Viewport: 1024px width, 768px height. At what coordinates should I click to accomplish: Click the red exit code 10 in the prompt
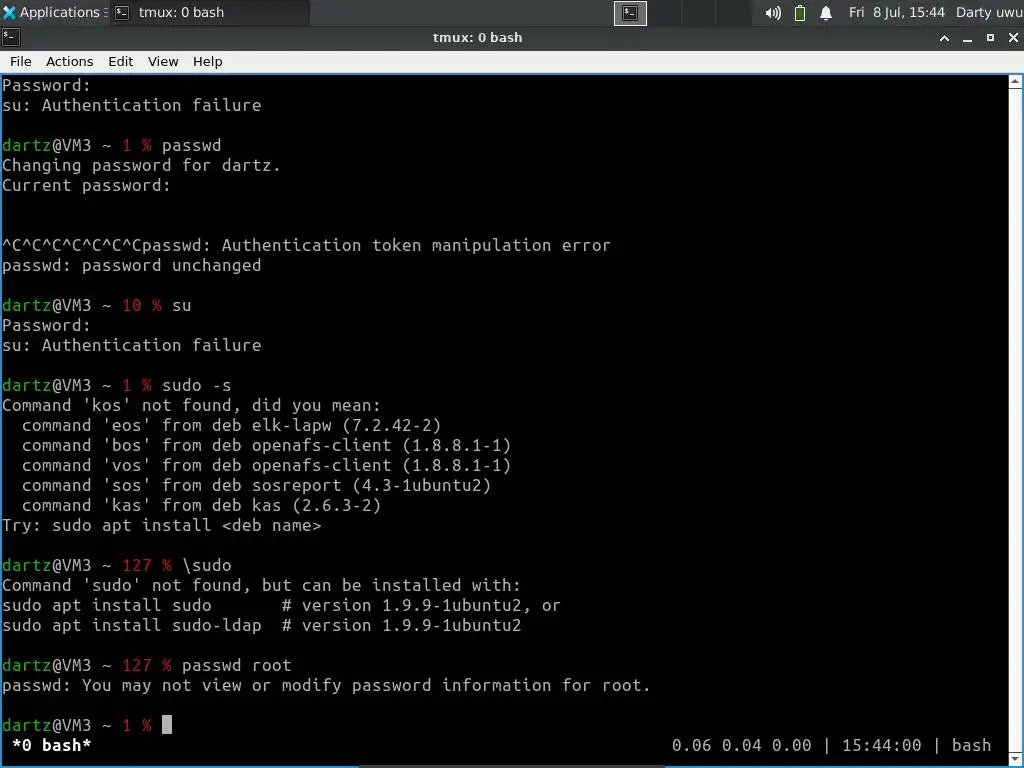tap(131, 306)
